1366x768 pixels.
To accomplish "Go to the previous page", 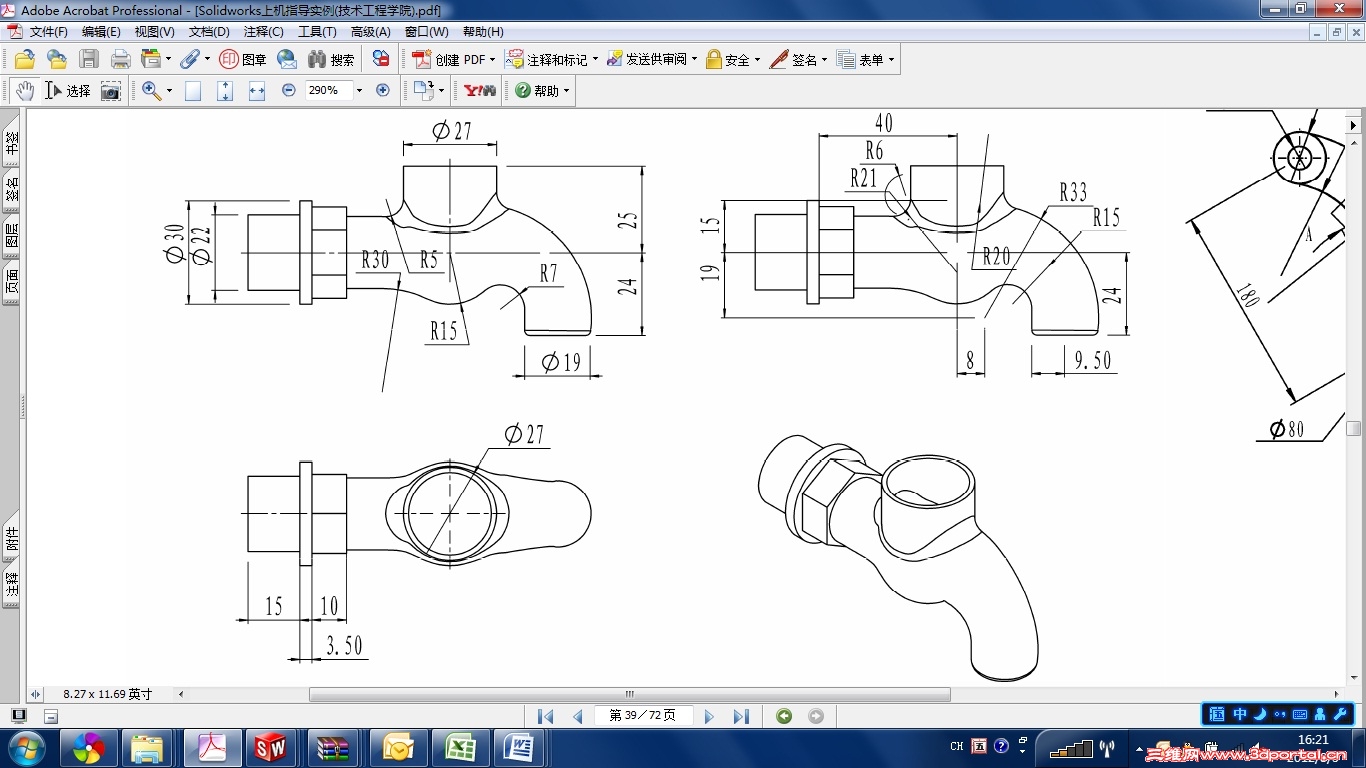I will 577,716.
